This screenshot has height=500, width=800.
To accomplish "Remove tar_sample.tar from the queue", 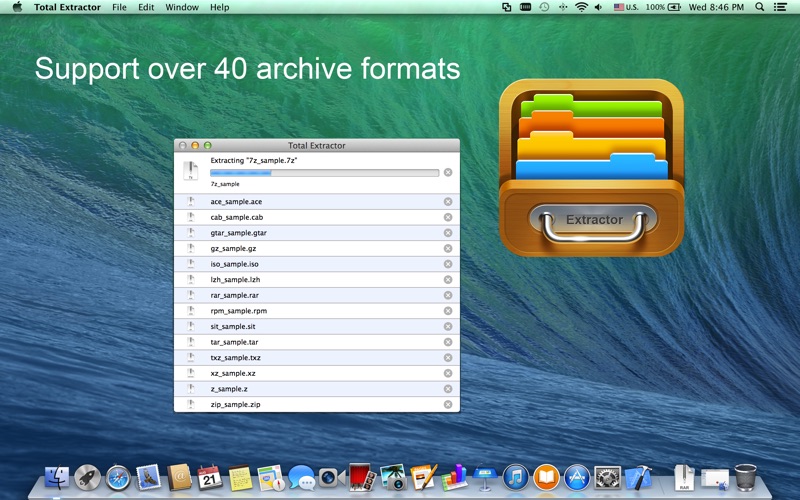I will point(448,342).
